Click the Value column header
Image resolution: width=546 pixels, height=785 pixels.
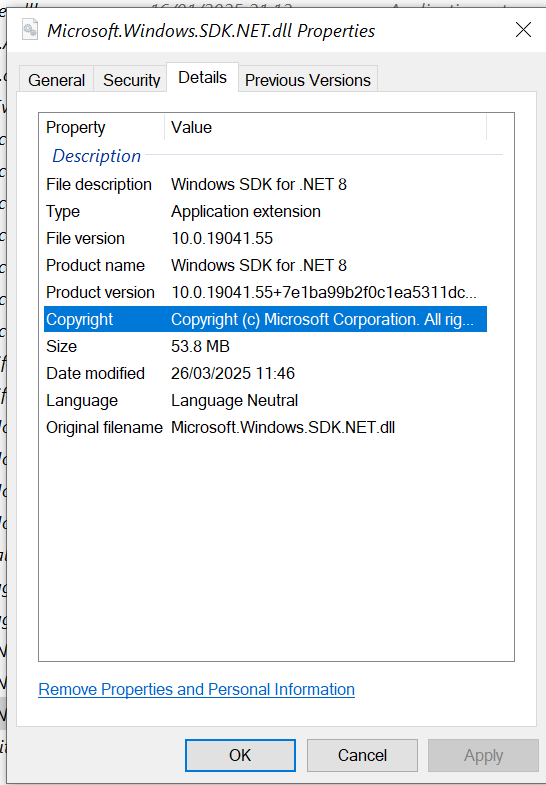(325, 127)
